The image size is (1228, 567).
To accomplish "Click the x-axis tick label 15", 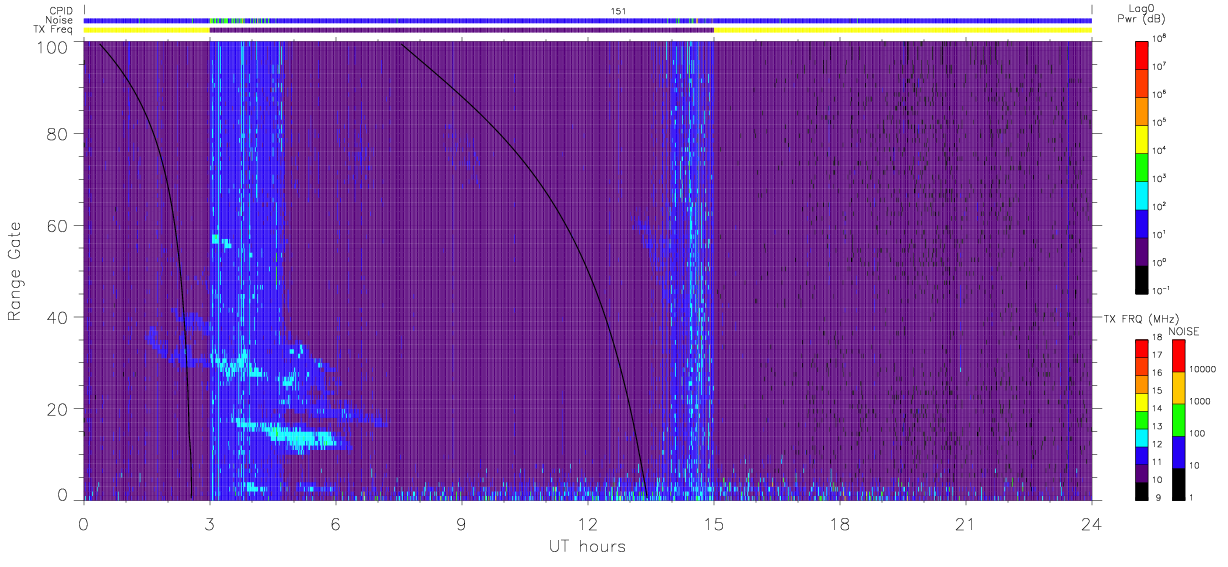I will tap(714, 525).
